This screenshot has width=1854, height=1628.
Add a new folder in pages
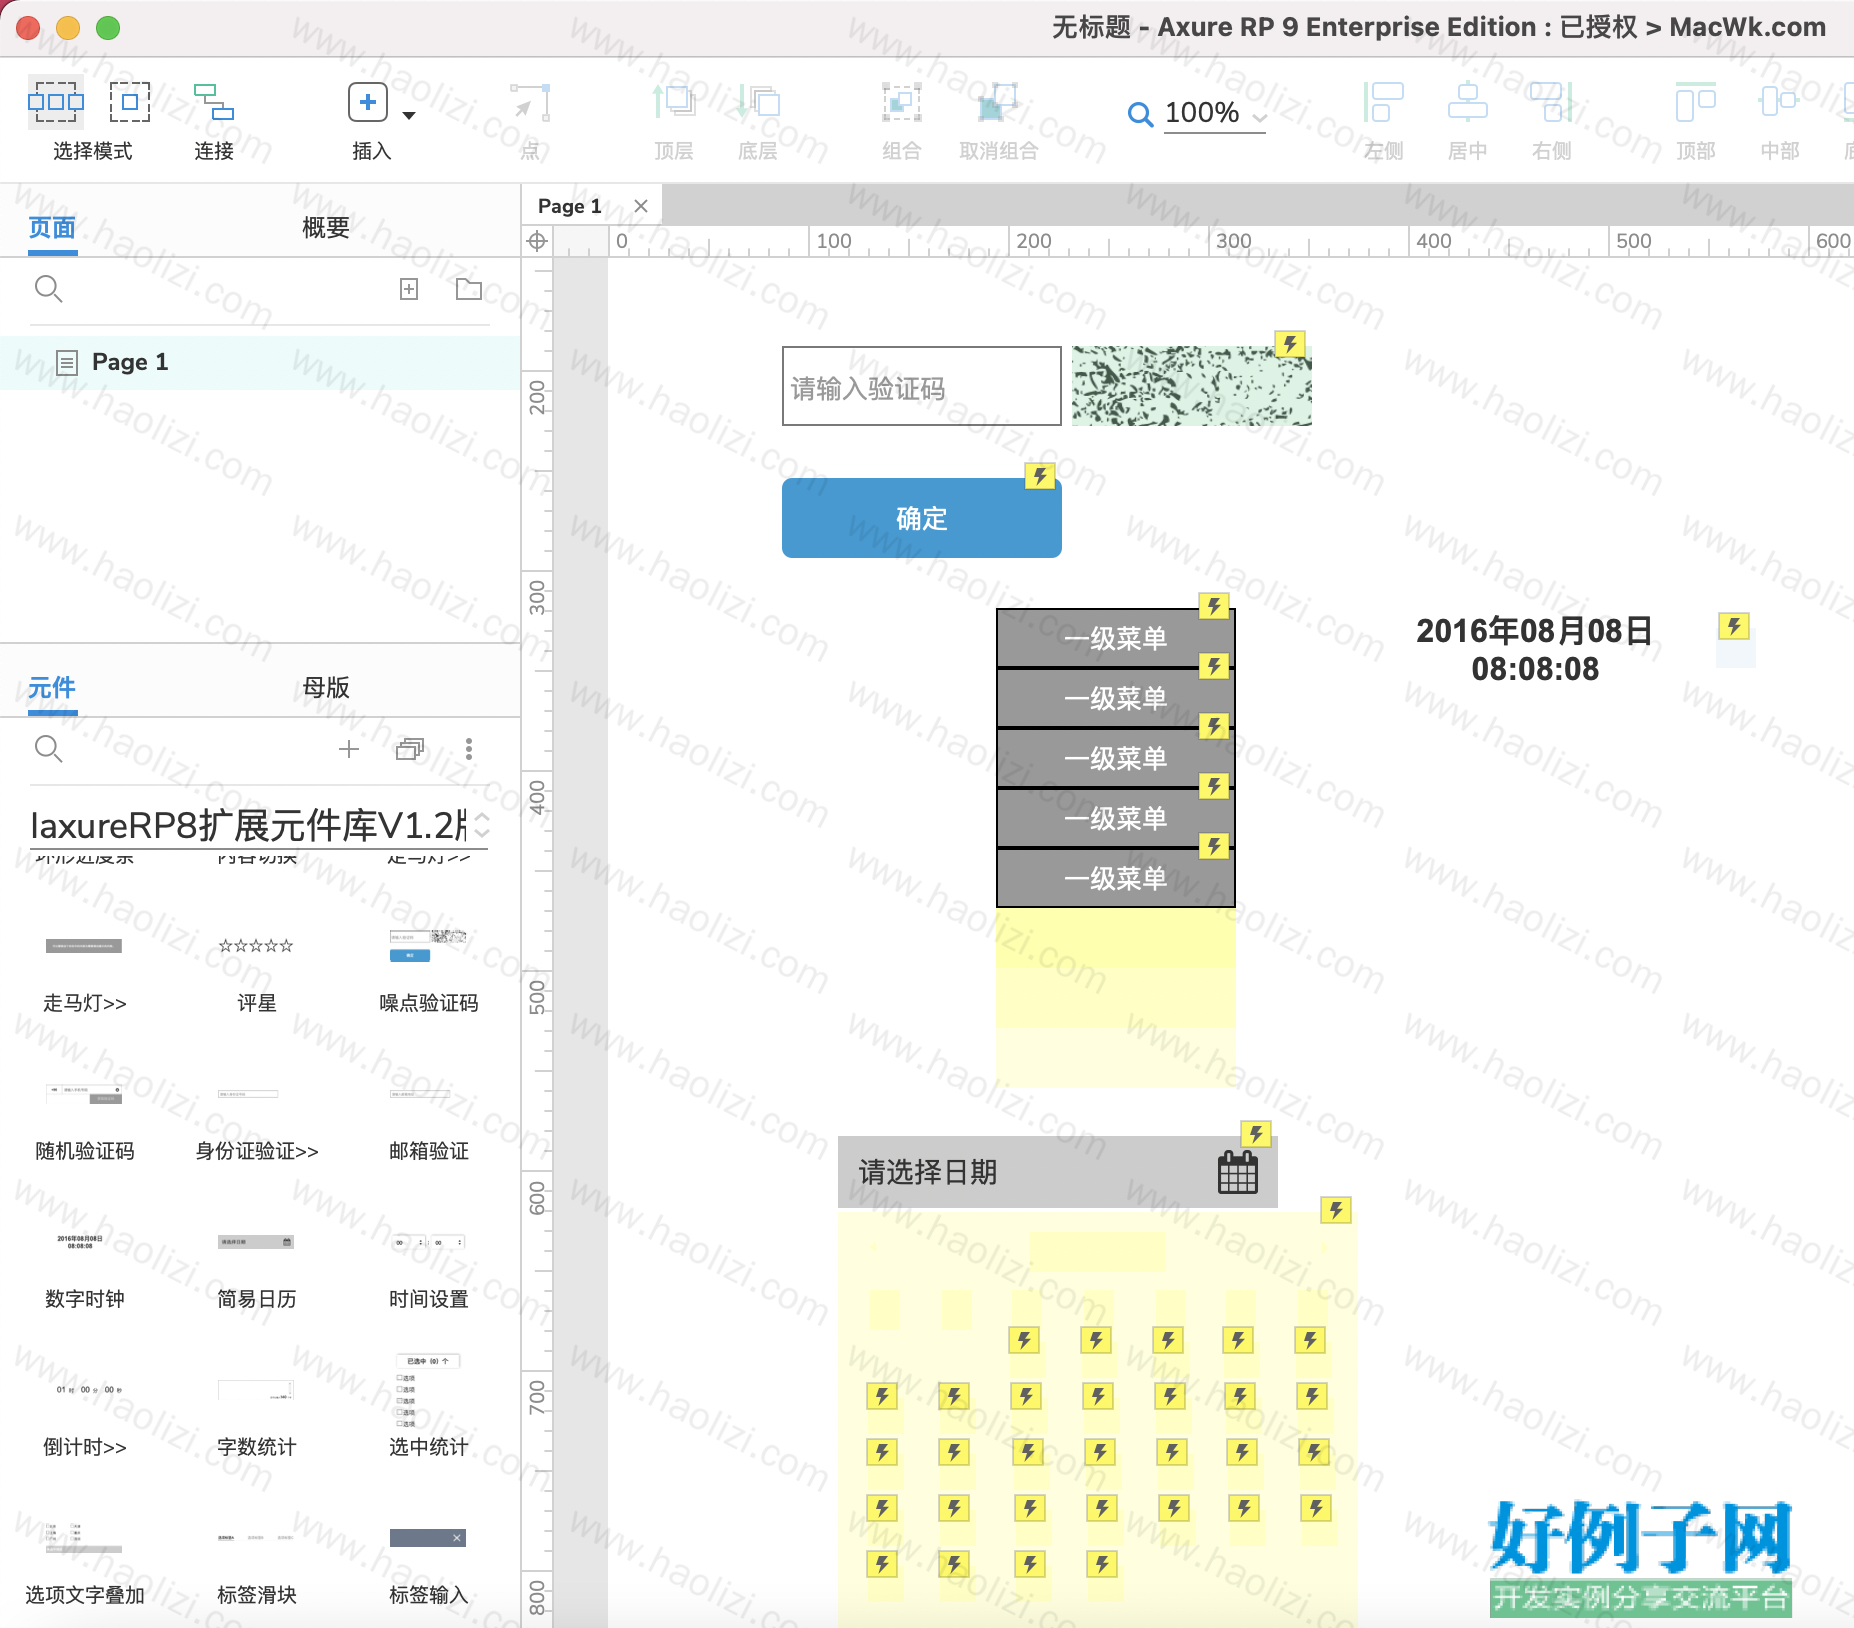pos(469,289)
